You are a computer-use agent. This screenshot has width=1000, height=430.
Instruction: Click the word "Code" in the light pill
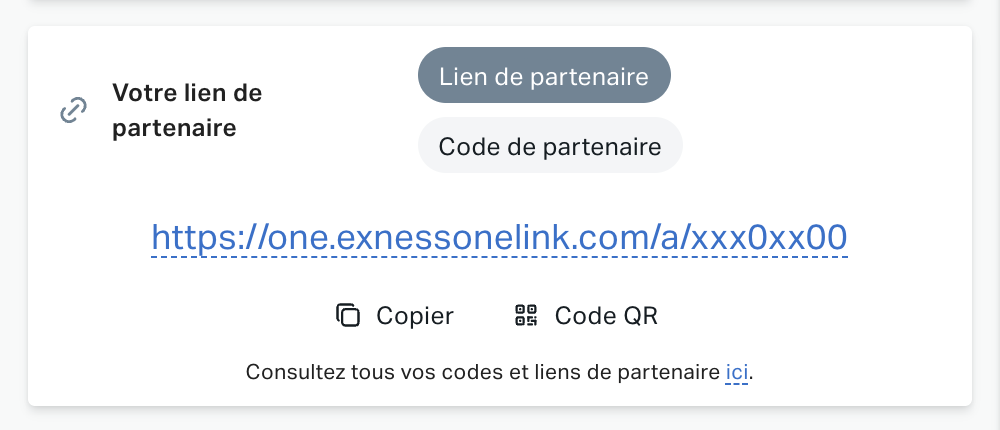coord(468,146)
